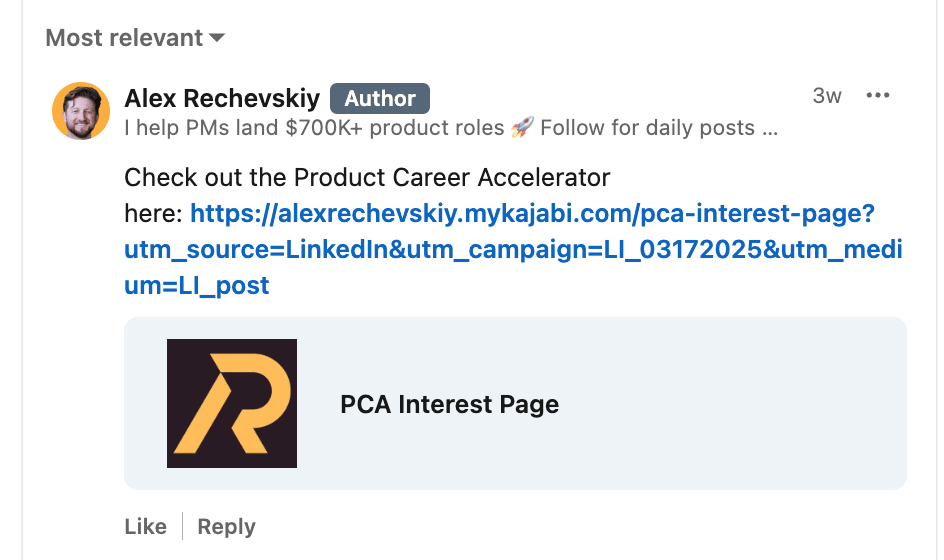944x560 pixels.
Task: Open the alexrechevskiy.mykajabi.com link
Action: pos(532,213)
